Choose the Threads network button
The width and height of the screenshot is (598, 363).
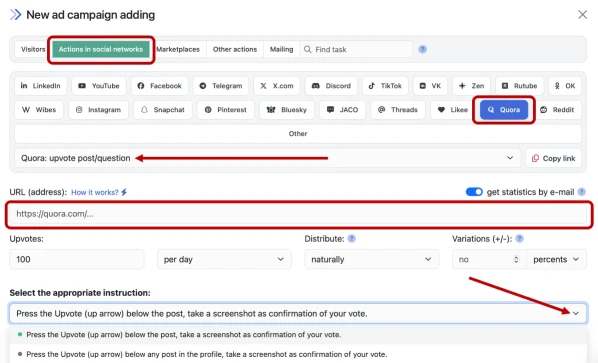click(398, 110)
